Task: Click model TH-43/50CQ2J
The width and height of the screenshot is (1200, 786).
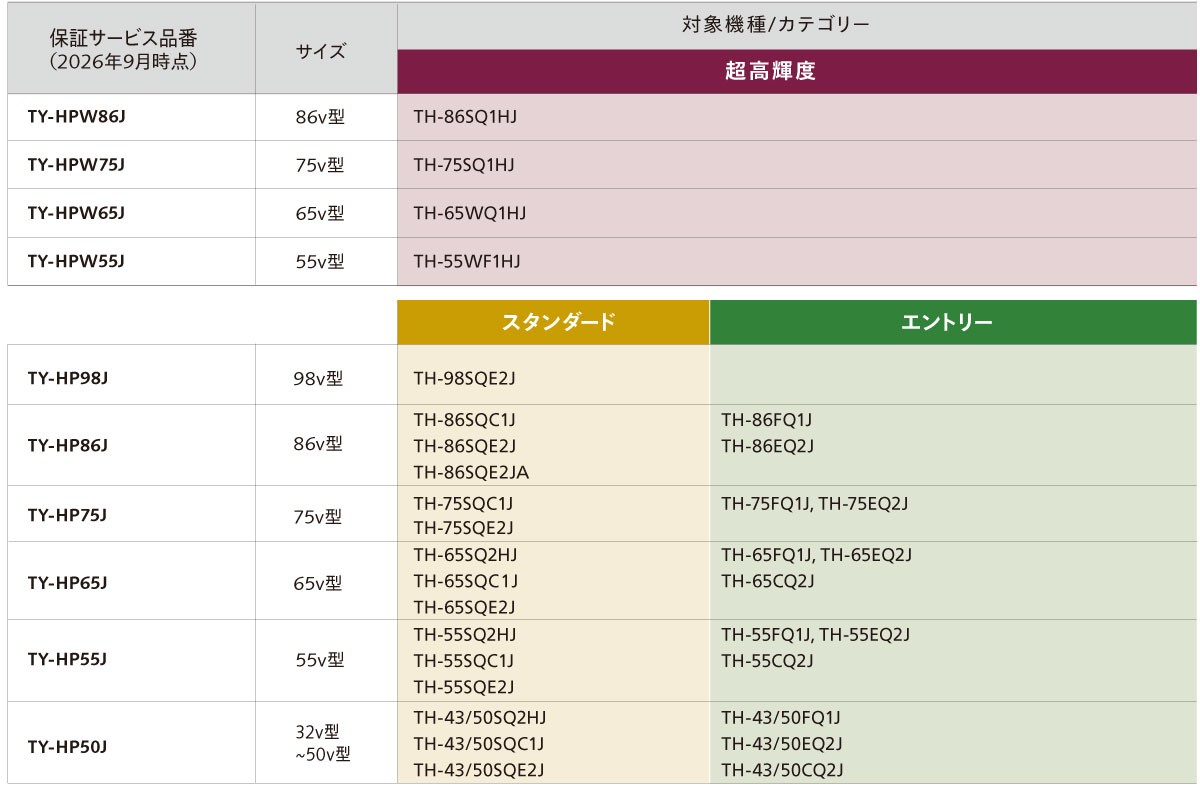Action: [783, 770]
